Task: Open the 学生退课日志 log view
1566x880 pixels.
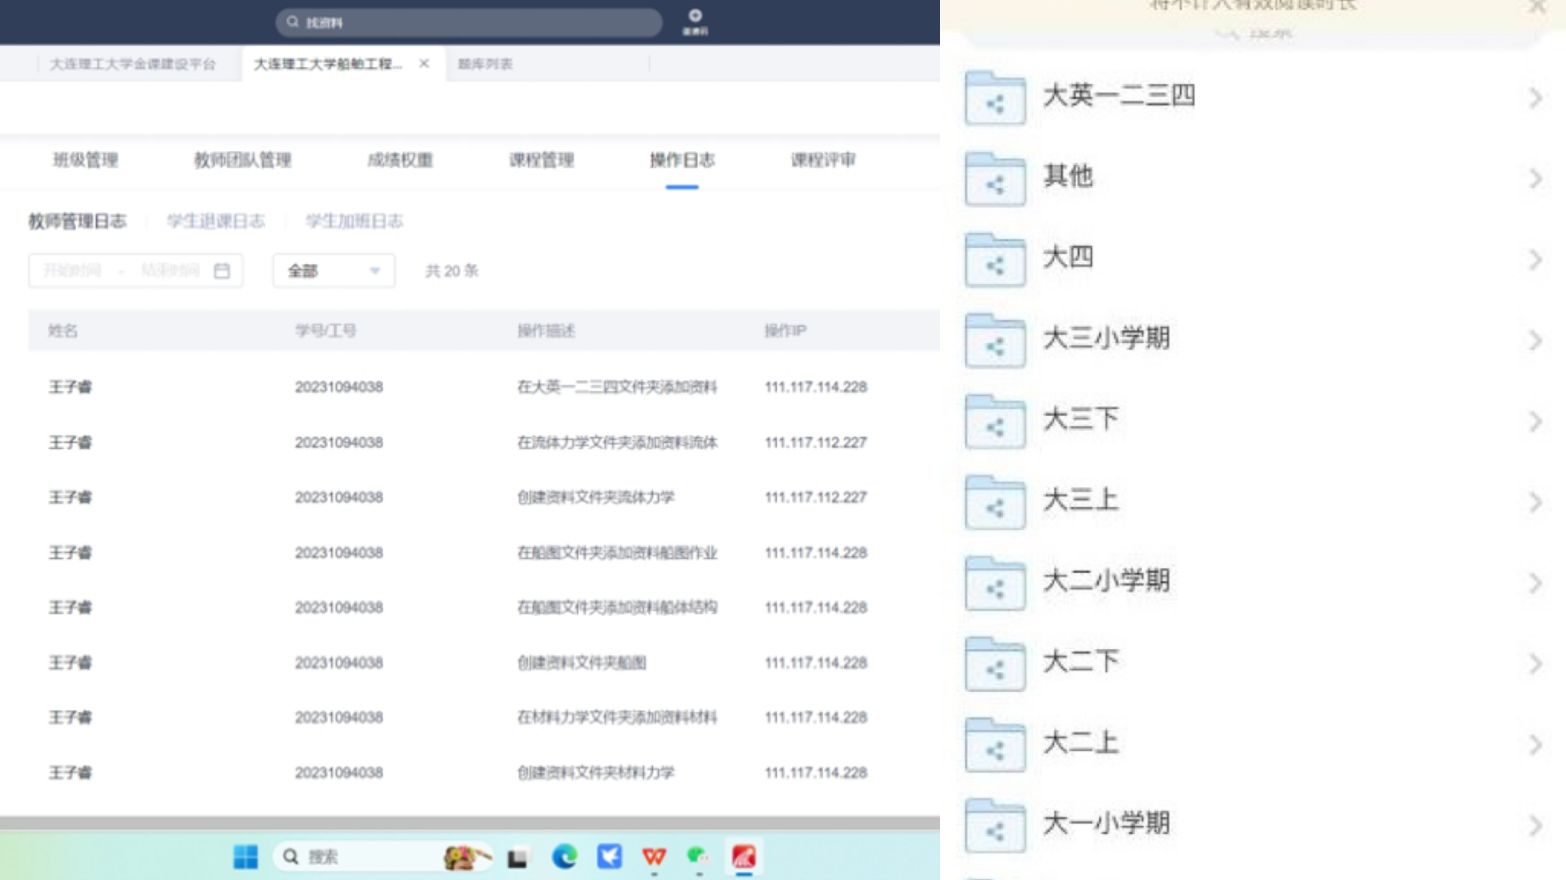Action: (216, 221)
